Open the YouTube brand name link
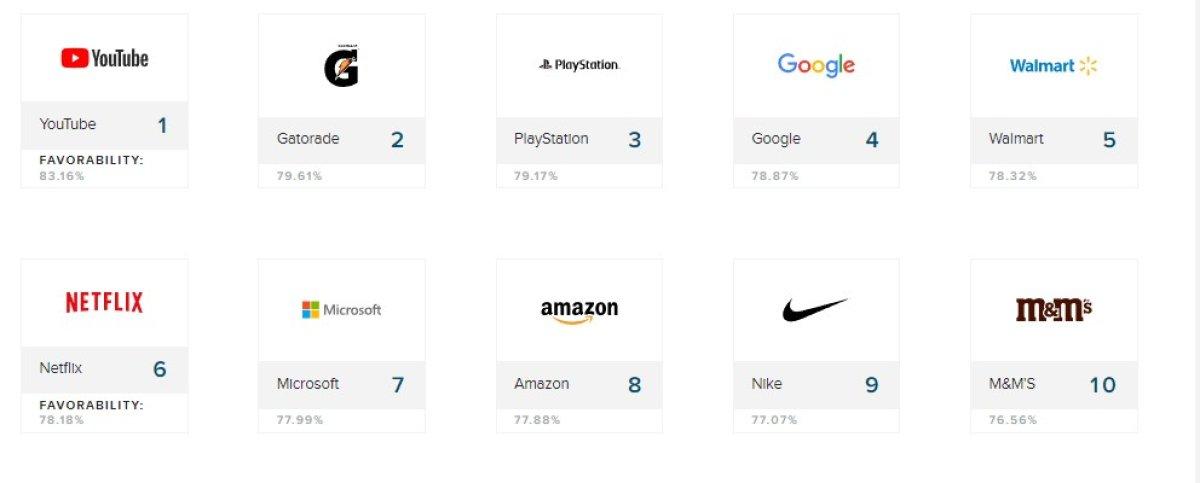 [x=68, y=125]
